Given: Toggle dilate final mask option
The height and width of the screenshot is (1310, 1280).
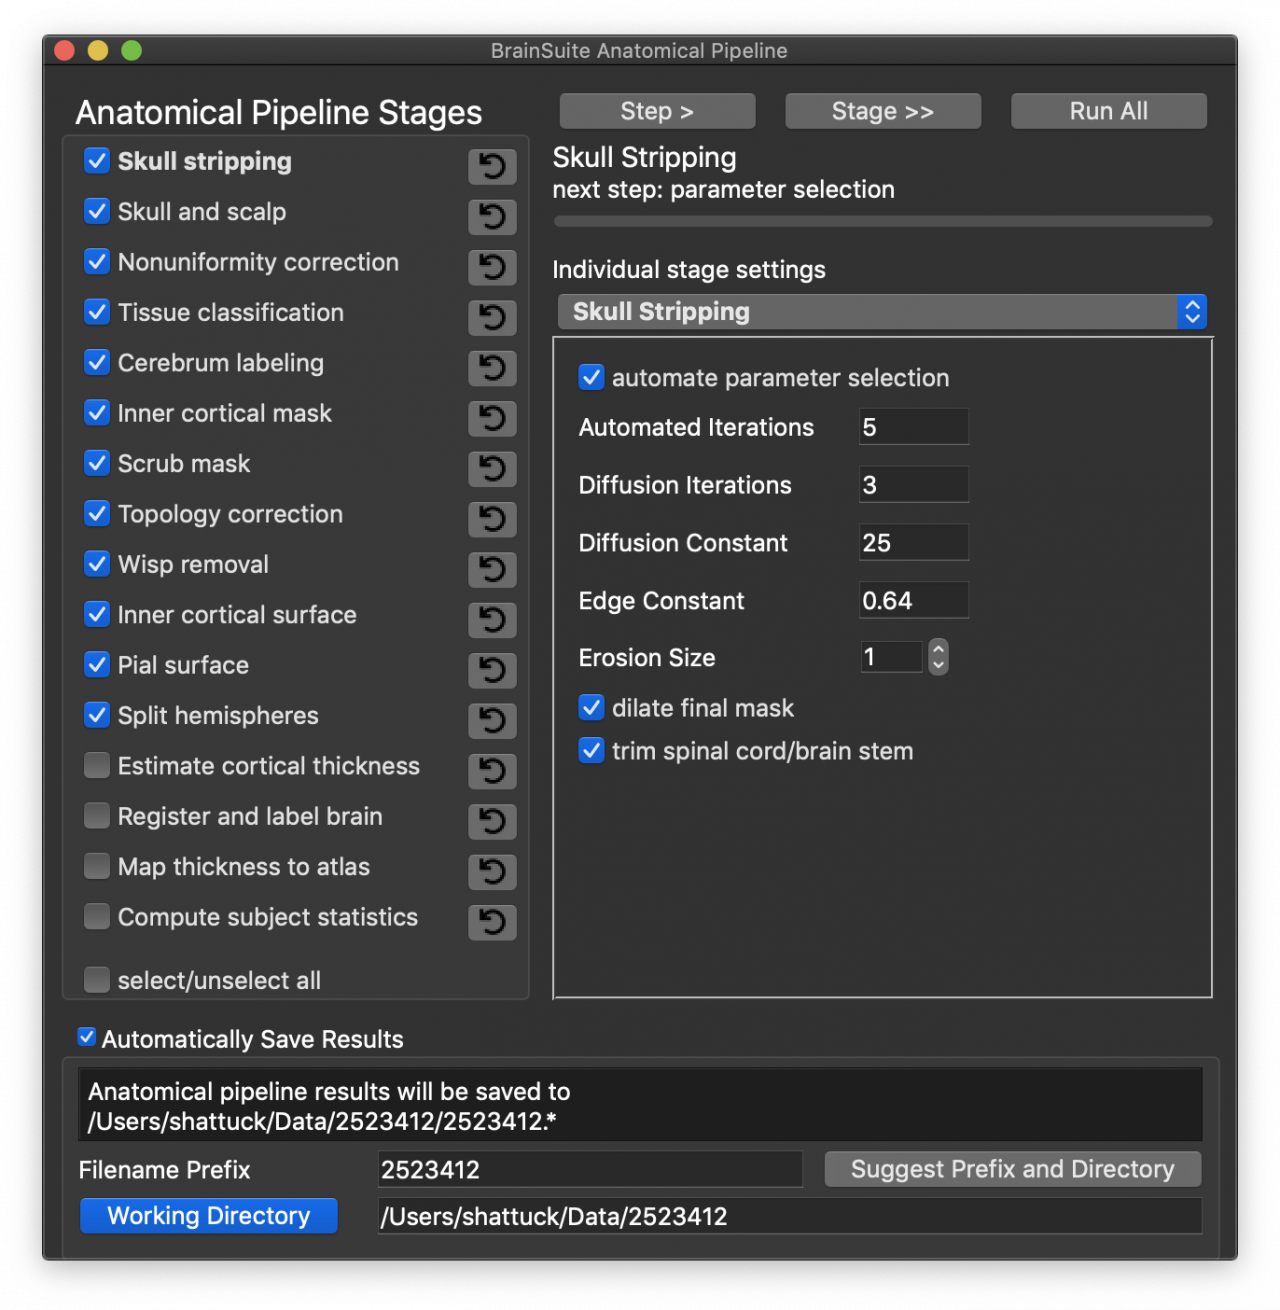Looking at the screenshot, I should pos(591,707).
